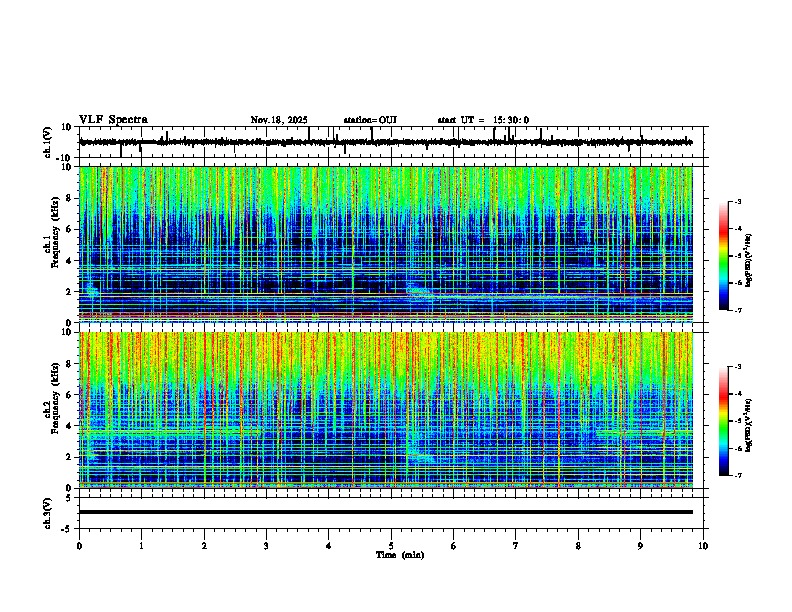The image size is (792, 612).
Task: Click the 'ch.3(V)' axis label
Action: pyautogui.click(x=48, y=513)
